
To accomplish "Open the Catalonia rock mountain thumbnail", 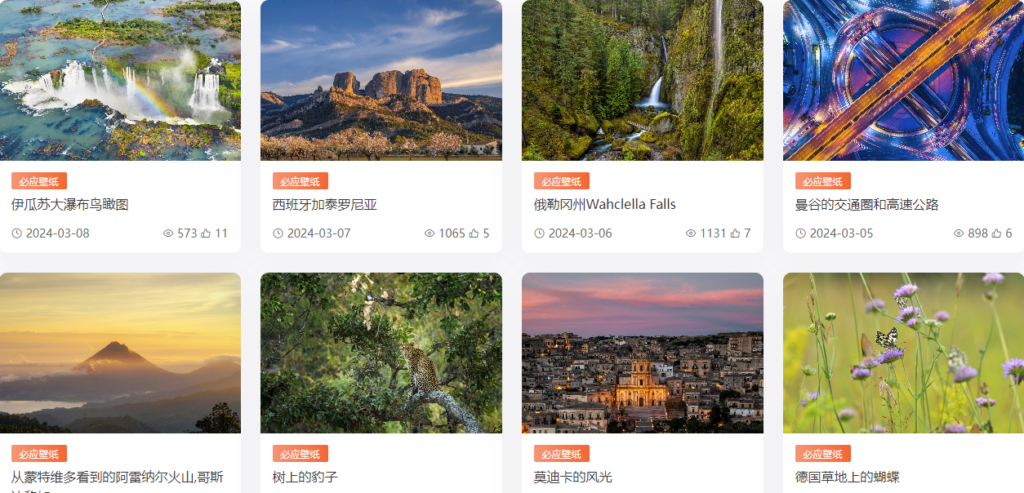I will pos(381,80).
